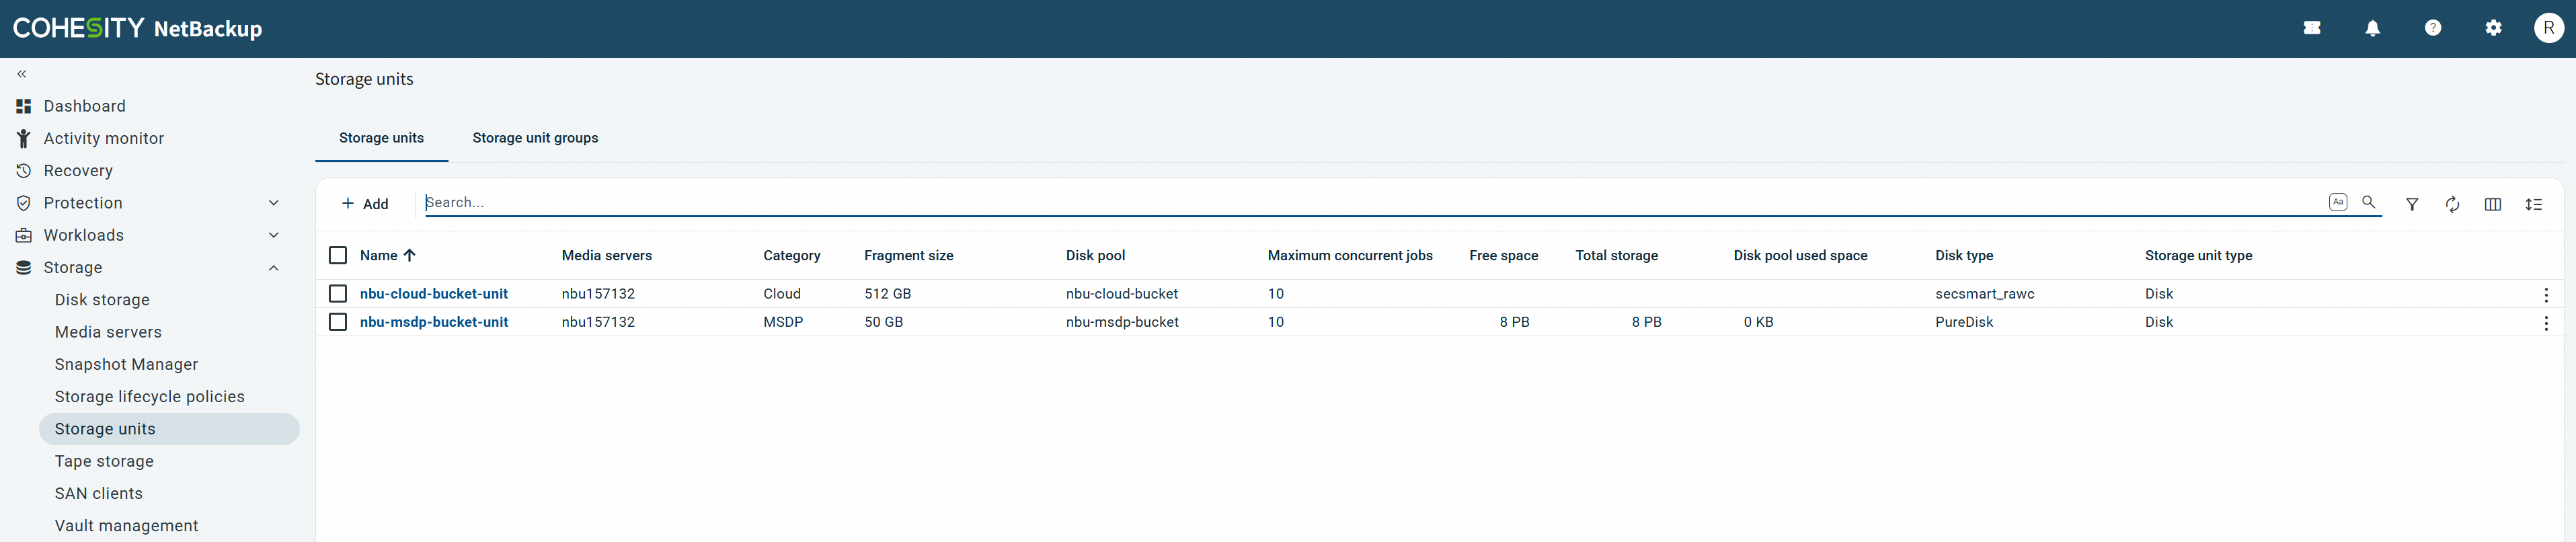The image size is (2576, 542).
Task: Open notifications bell
Action: [x=2372, y=28]
